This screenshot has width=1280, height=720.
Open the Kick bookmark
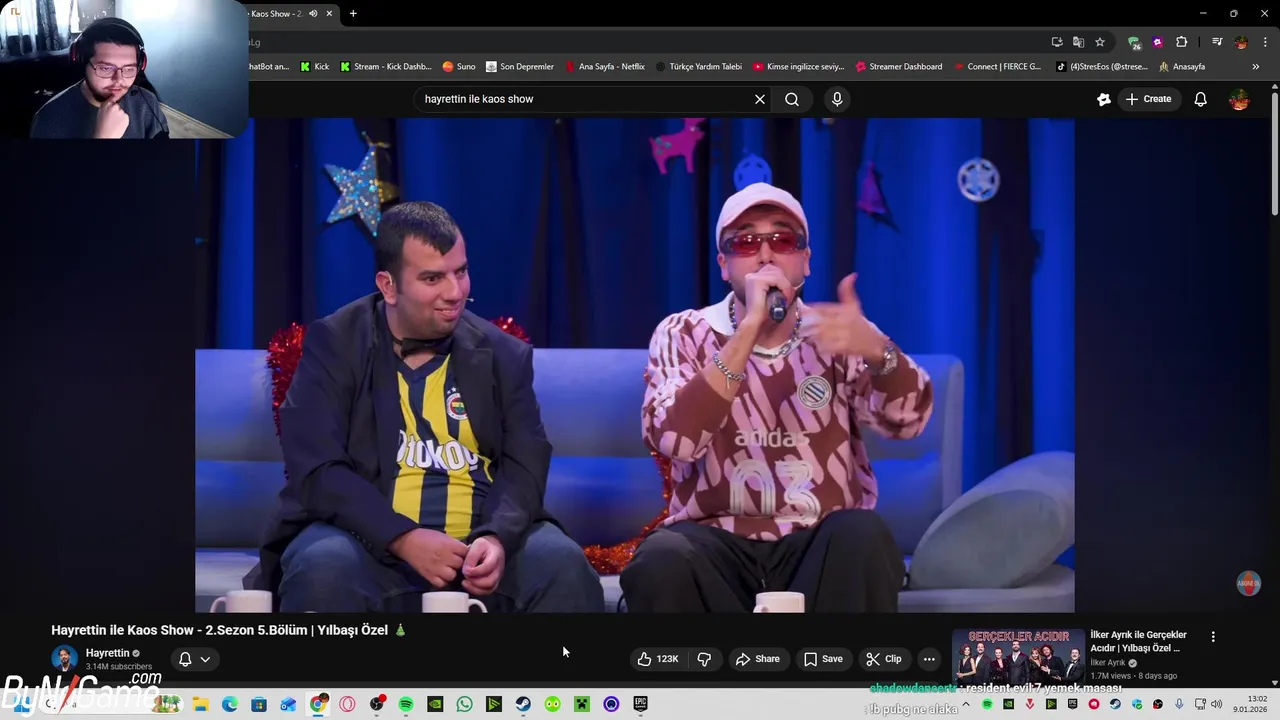(x=314, y=67)
